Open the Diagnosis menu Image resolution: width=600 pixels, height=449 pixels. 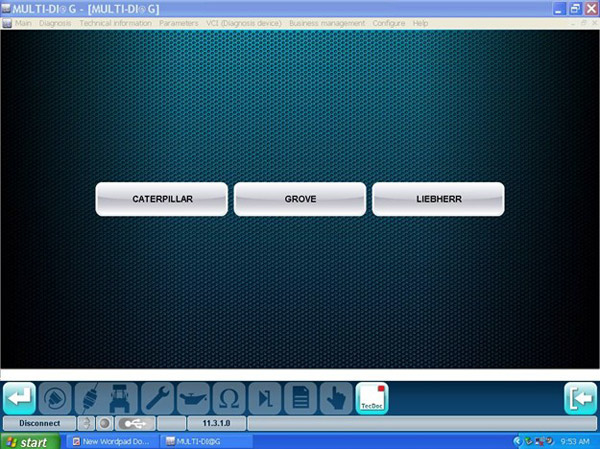(x=55, y=22)
